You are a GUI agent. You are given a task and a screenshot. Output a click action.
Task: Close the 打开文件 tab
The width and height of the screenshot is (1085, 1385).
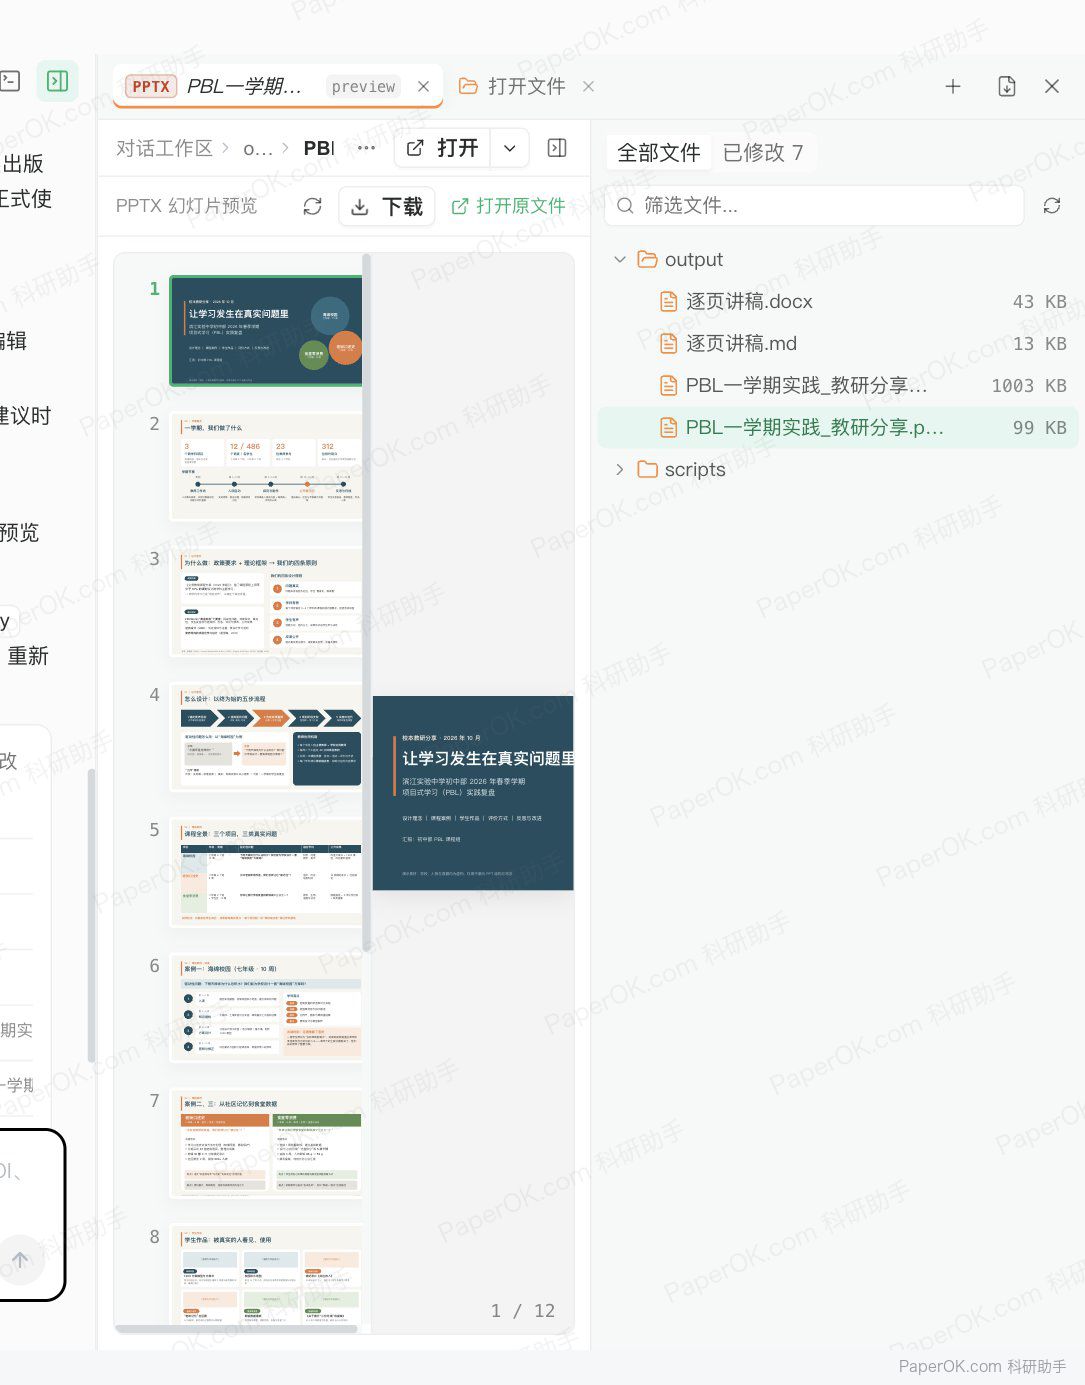pyautogui.click(x=588, y=87)
